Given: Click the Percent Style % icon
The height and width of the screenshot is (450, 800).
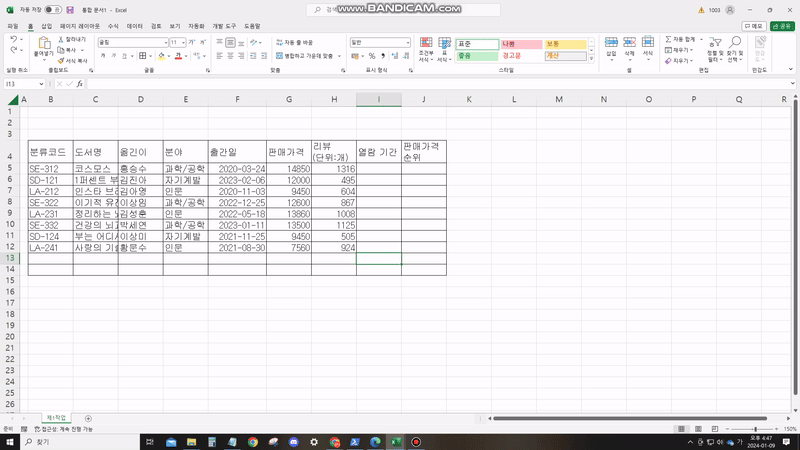Looking at the screenshot, I should pyautogui.click(x=372, y=56).
